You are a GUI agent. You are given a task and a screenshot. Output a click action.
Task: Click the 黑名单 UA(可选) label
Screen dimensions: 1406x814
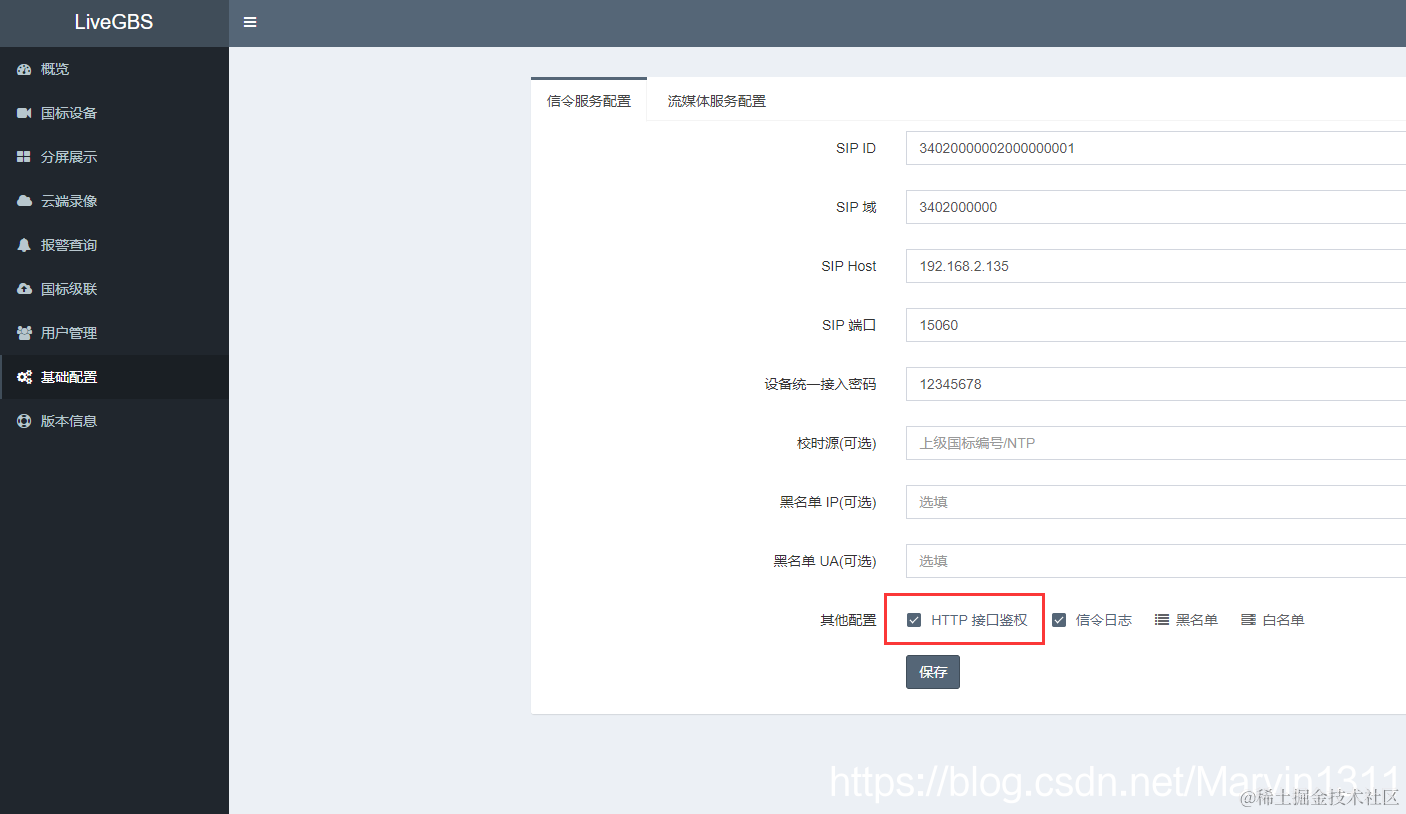pos(825,561)
